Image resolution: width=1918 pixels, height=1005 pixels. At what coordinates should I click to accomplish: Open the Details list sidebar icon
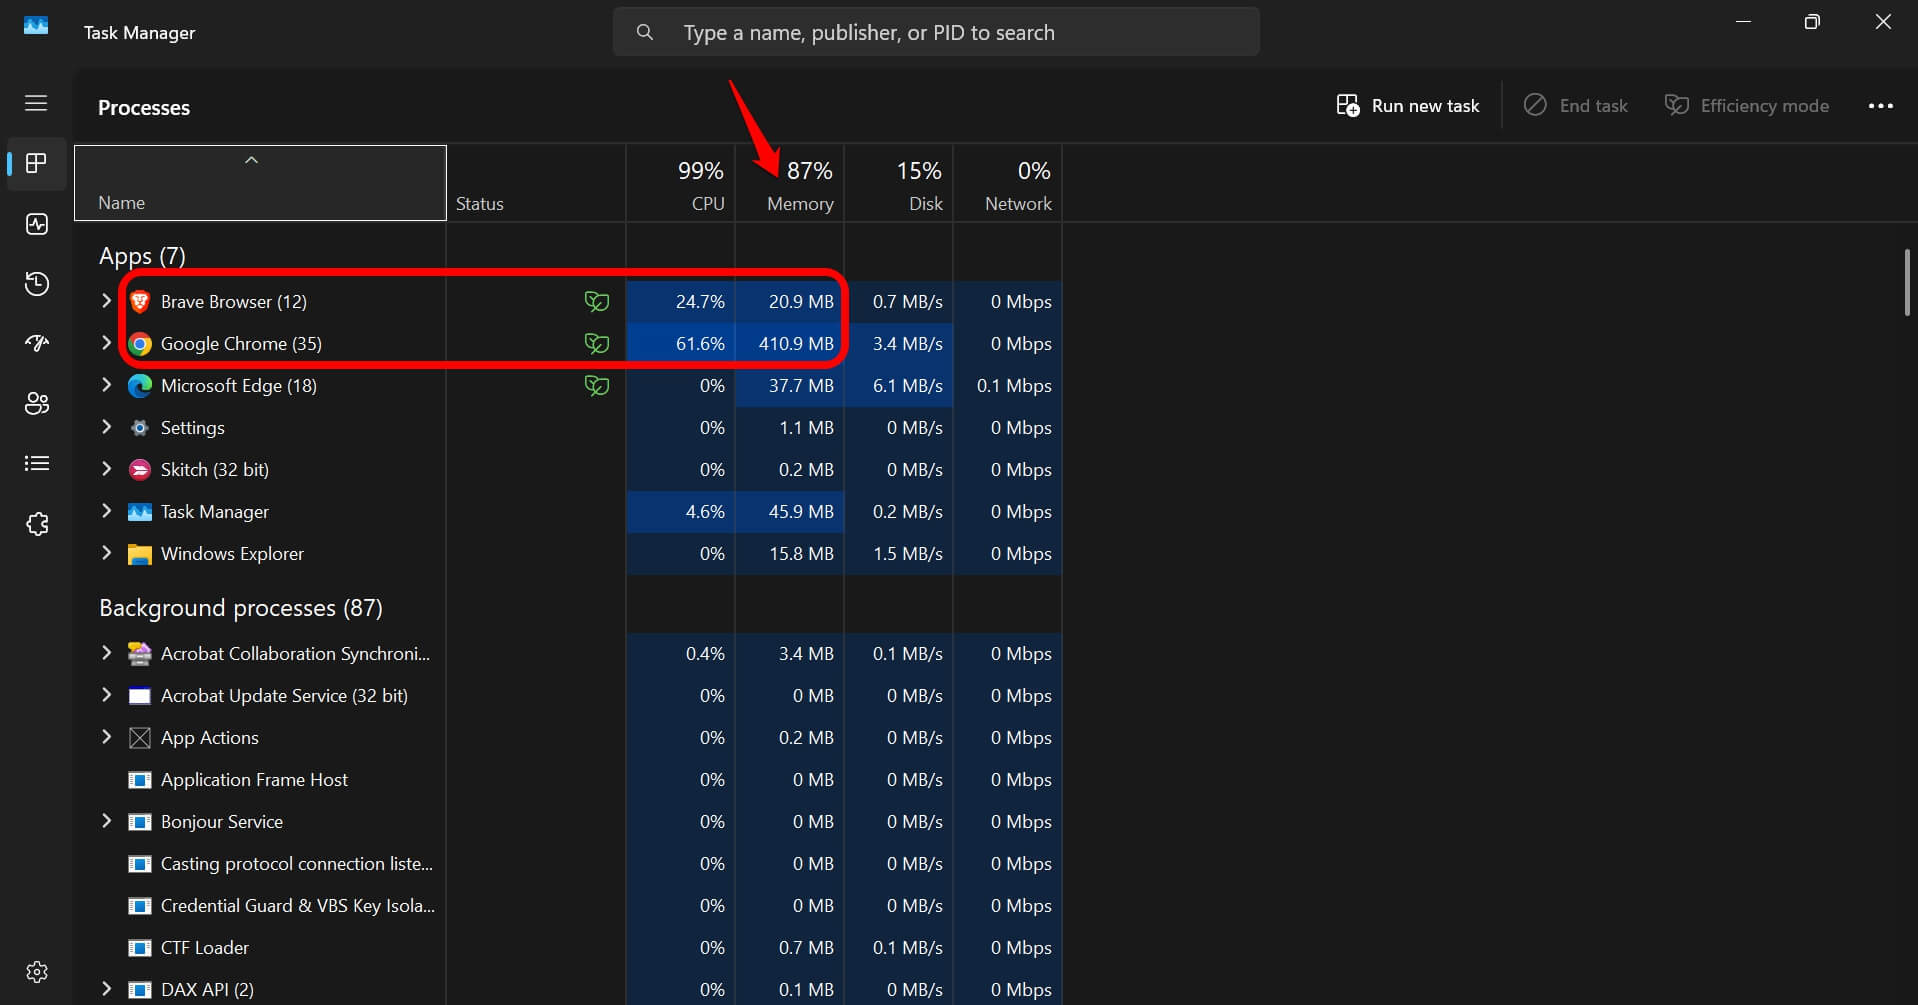tap(37, 463)
